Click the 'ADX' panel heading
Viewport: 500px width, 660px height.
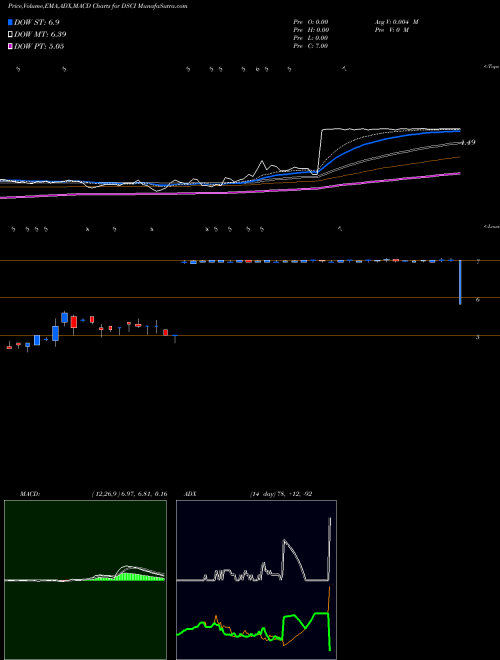click(x=190, y=494)
